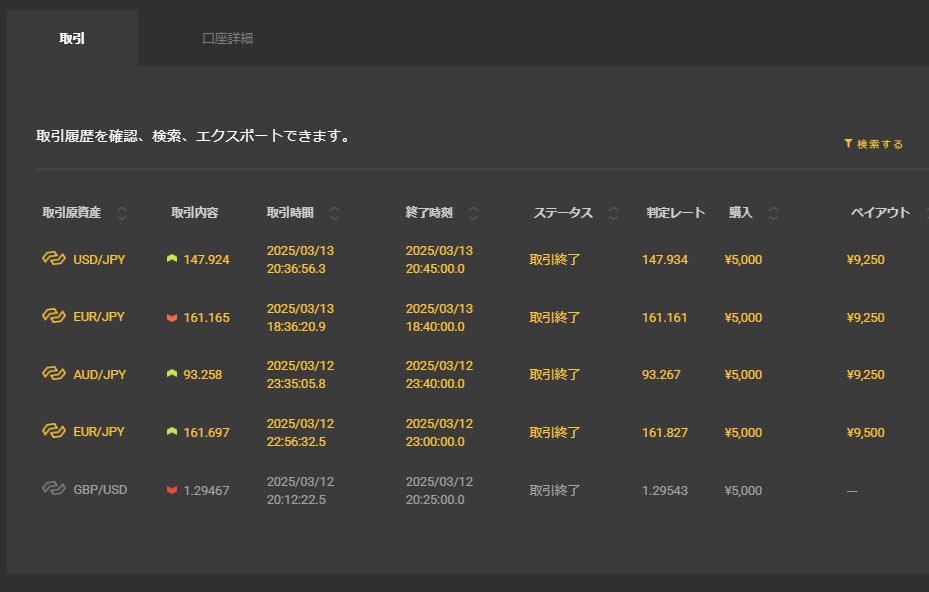Click the ステータス header label
The height and width of the screenshot is (592, 929).
click(x=563, y=213)
